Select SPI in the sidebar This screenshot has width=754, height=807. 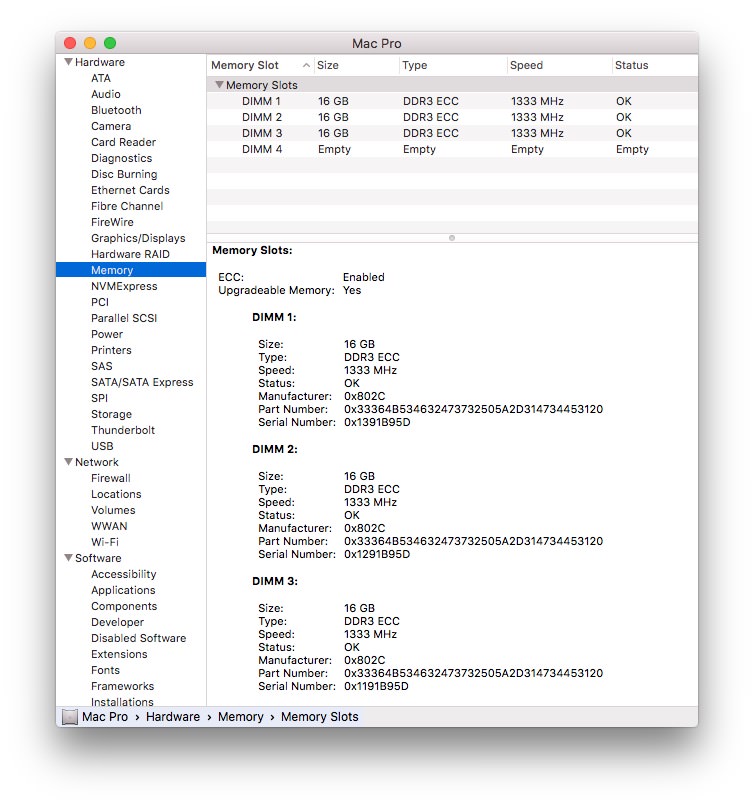99,398
